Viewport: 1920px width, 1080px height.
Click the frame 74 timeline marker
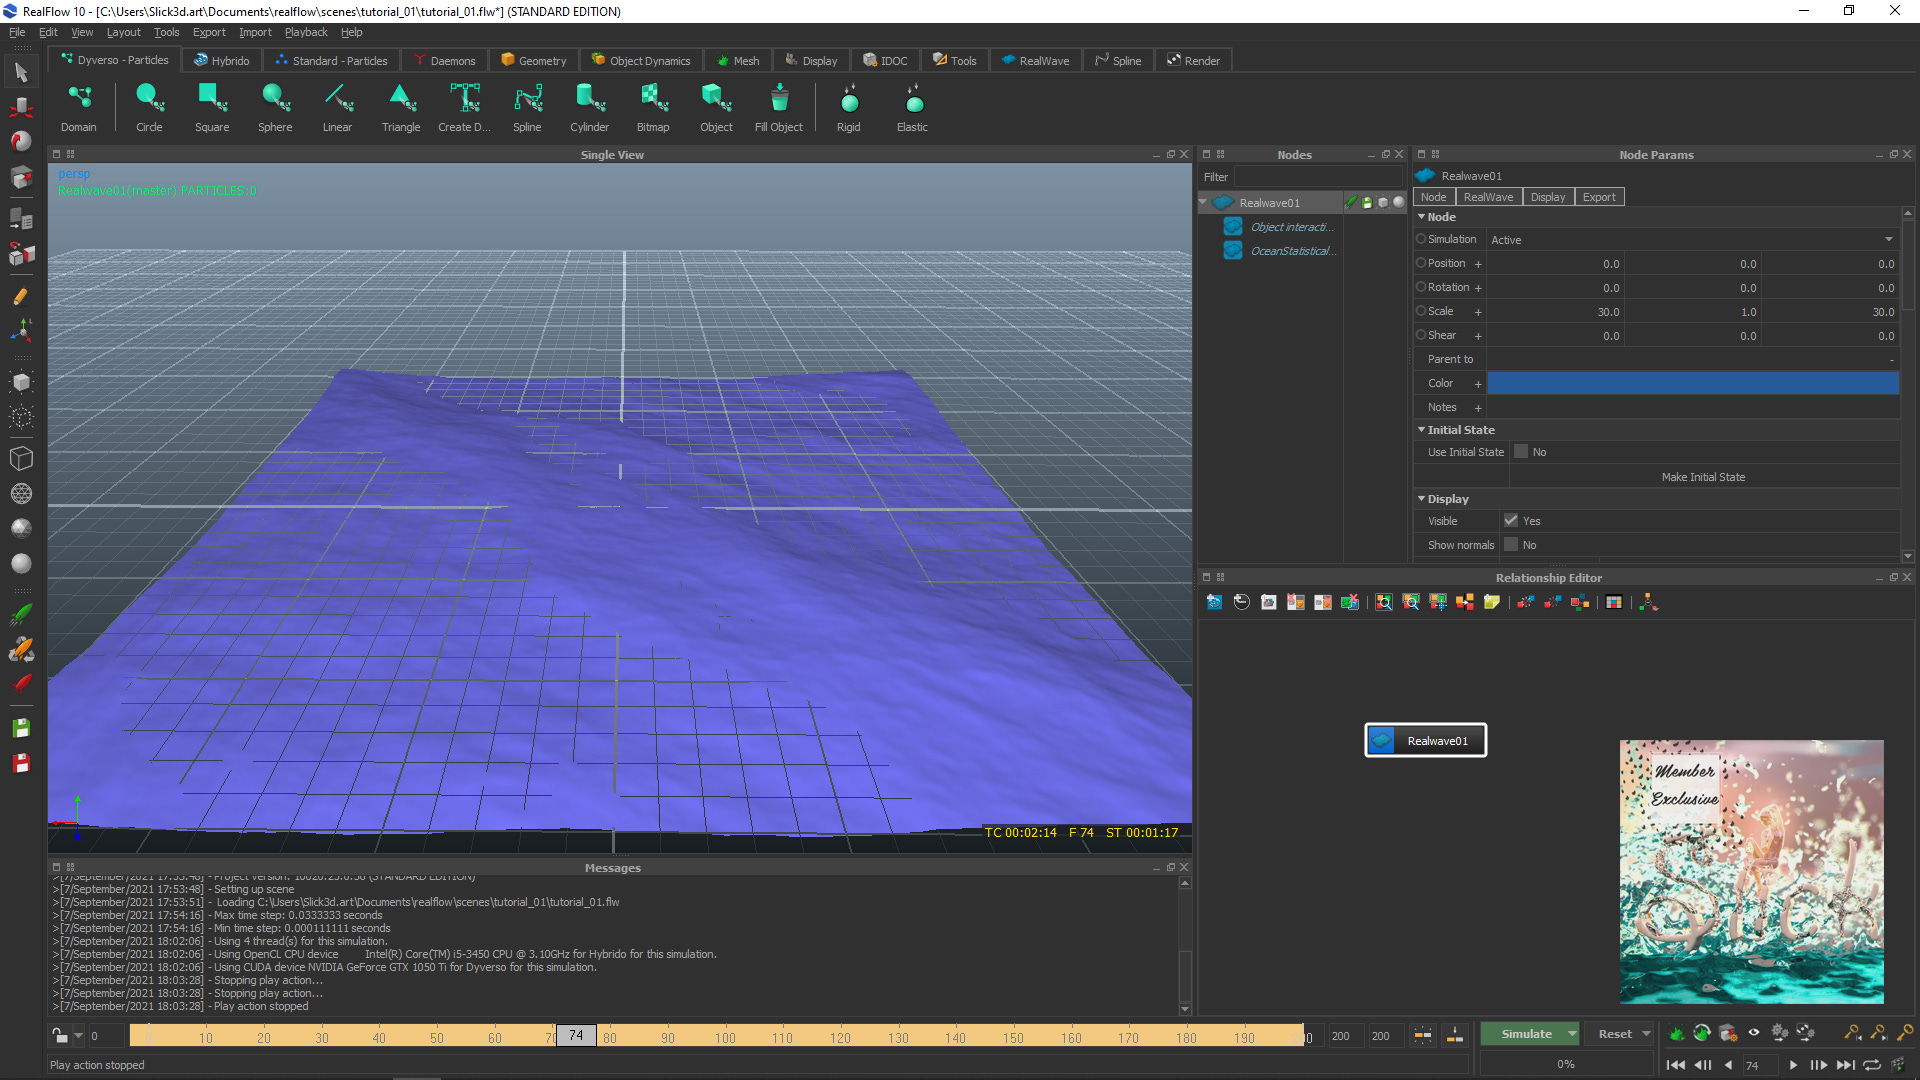point(576,1036)
